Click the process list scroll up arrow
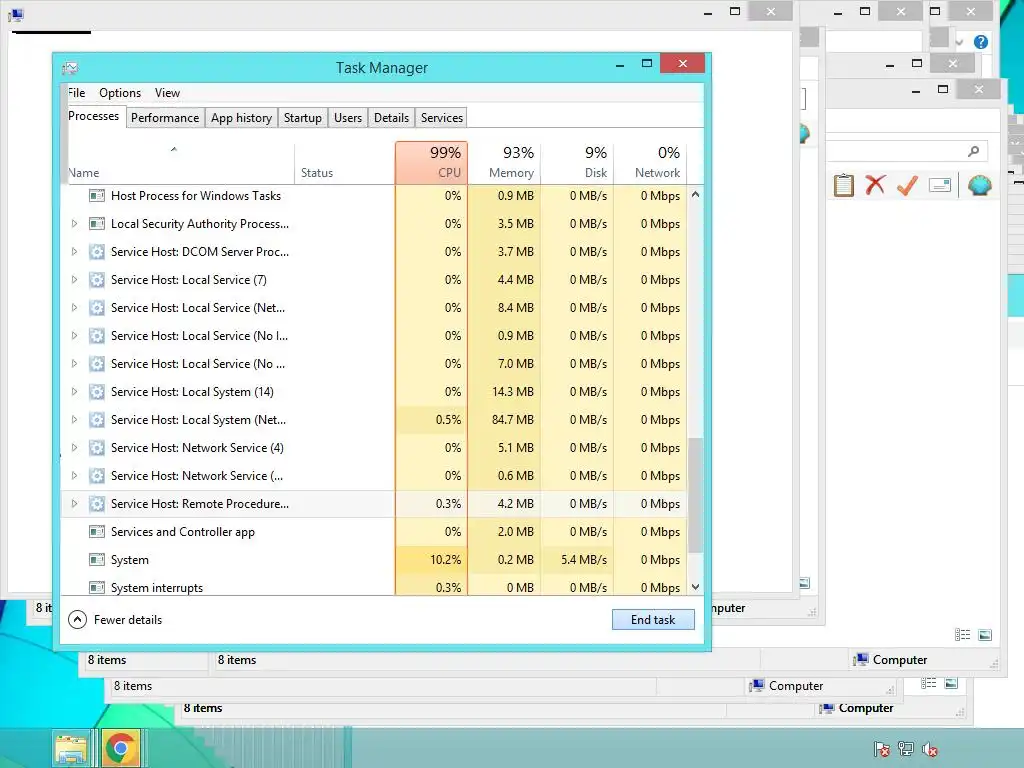 tap(696, 195)
